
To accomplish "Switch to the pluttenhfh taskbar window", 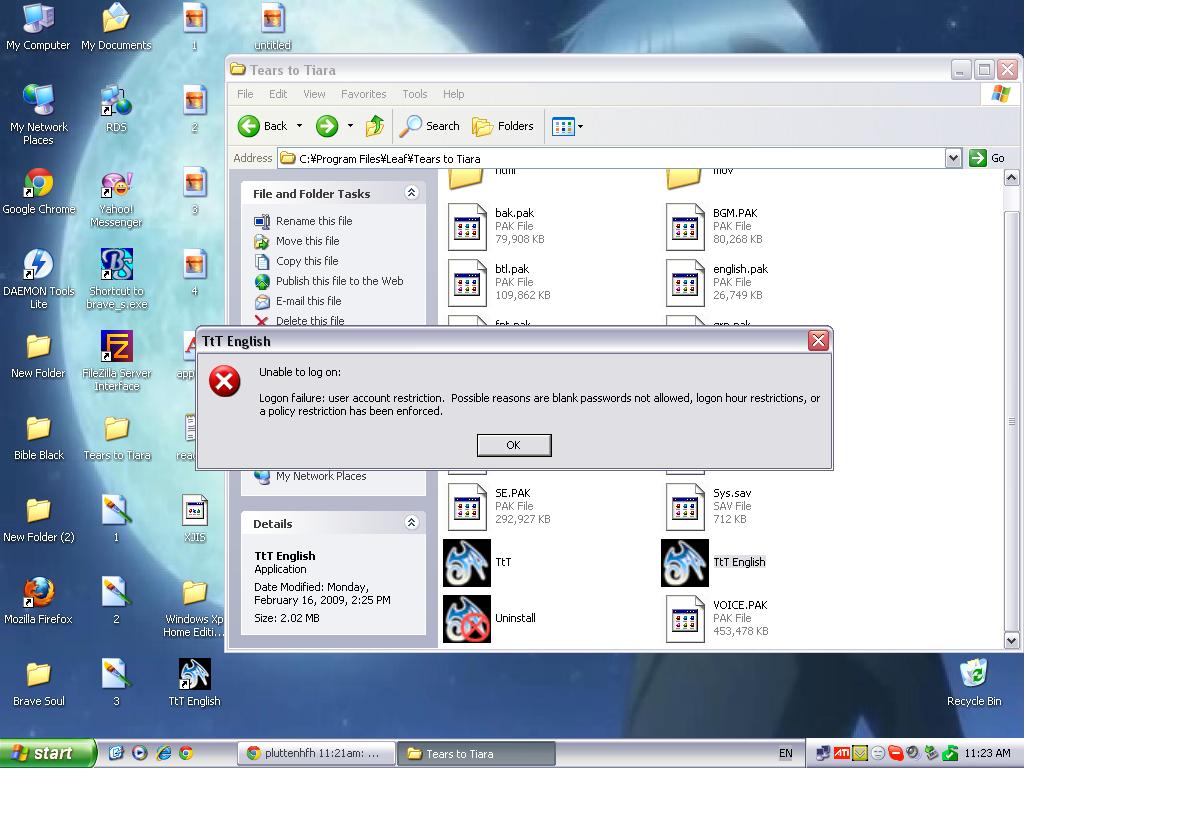I will pyautogui.click(x=316, y=753).
